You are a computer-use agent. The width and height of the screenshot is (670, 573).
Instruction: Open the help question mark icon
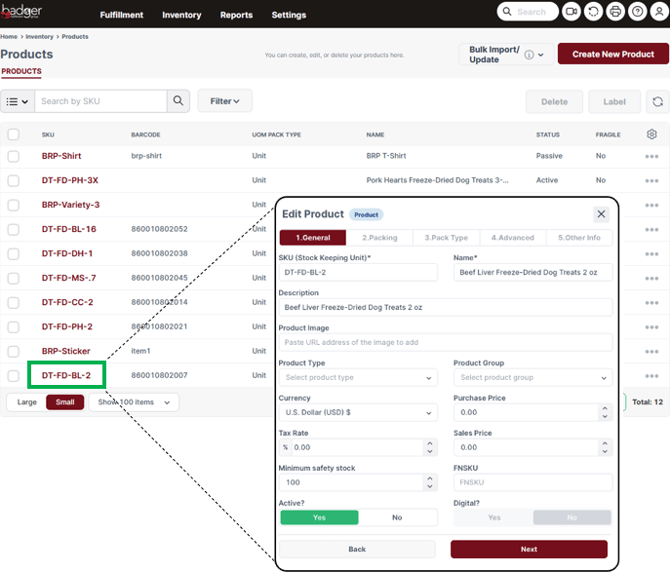point(637,12)
